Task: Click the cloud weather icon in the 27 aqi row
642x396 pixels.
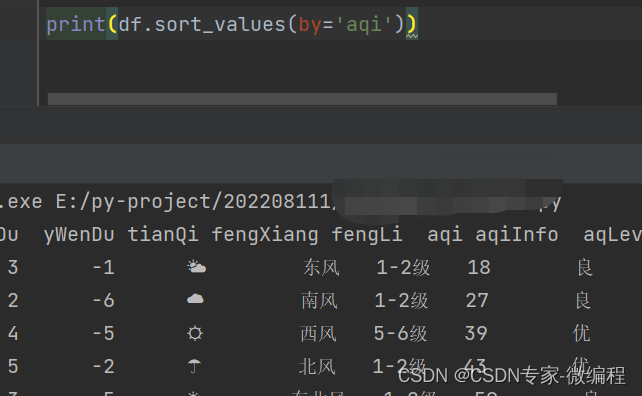Action: click(x=195, y=299)
